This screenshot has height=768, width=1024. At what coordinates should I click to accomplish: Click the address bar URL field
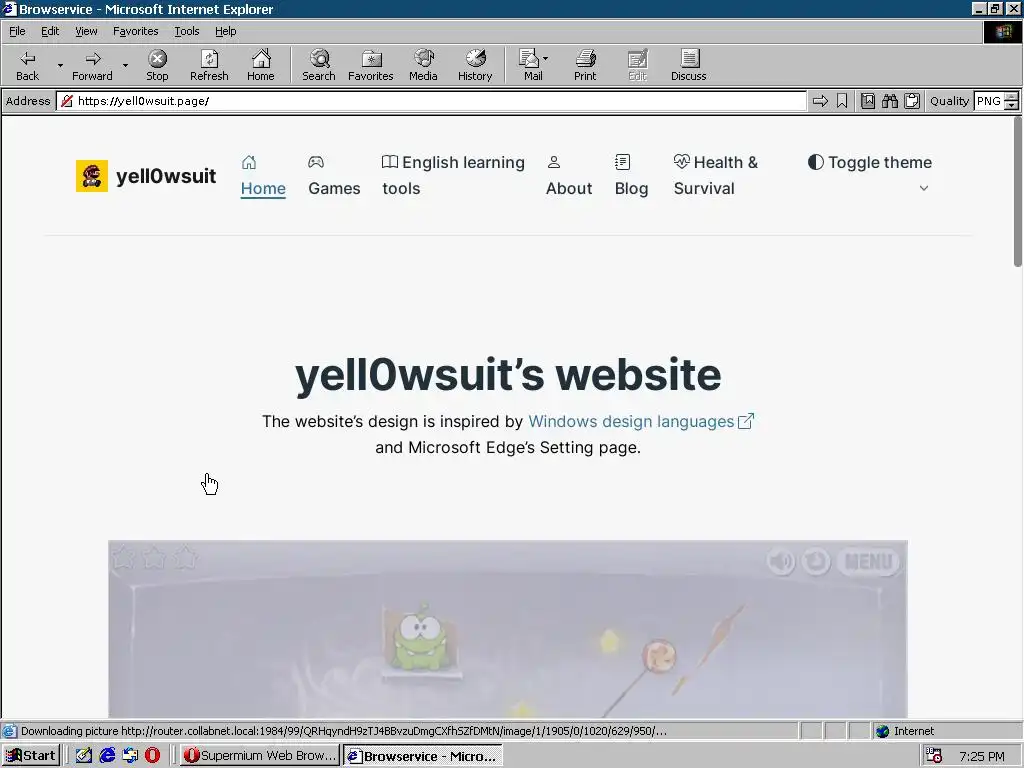(431, 101)
